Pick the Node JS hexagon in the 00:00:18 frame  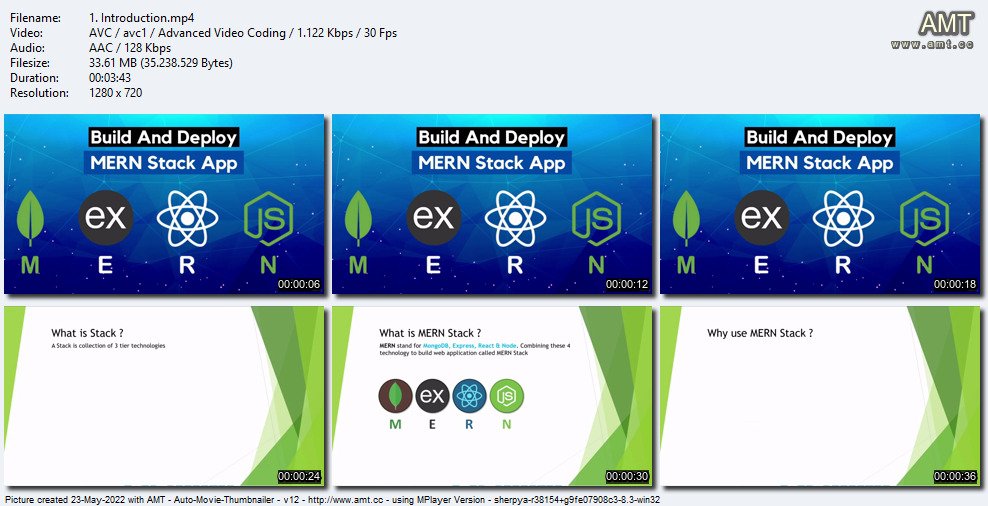[924, 219]
